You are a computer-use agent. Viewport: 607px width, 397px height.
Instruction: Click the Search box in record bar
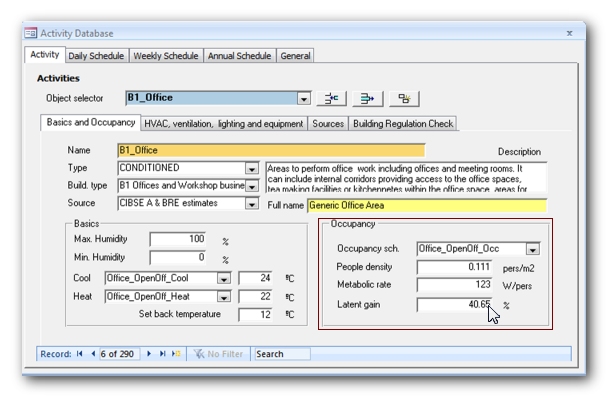[282, 354]
